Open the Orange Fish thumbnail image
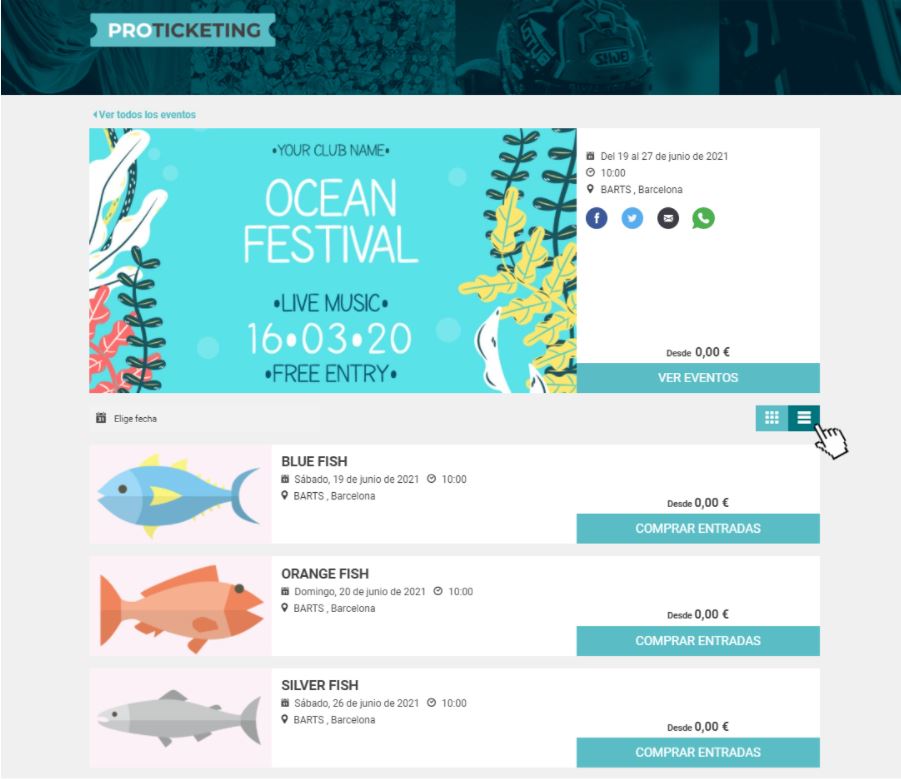This screenshot has height=779, width=901. [180, 606]
